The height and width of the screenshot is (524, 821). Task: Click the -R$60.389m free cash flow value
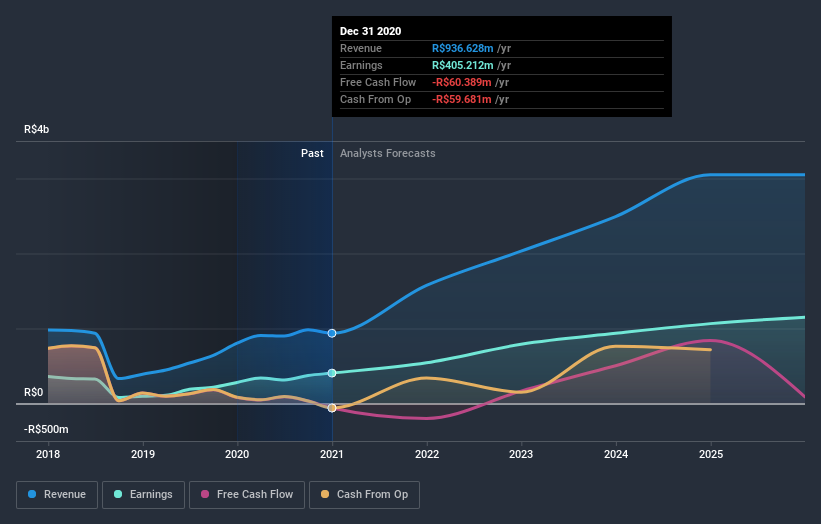[461, 83]
